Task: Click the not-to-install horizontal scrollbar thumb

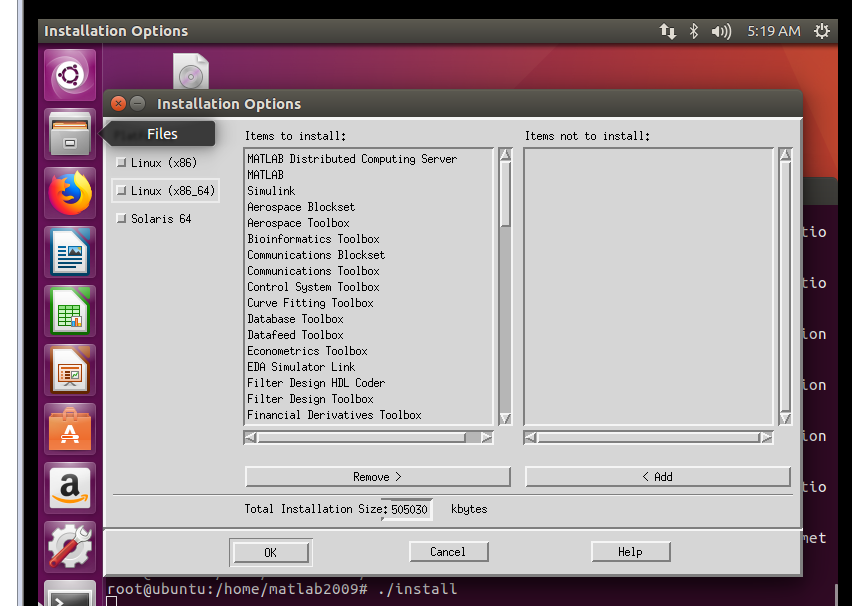Action: tap(648, 438)
